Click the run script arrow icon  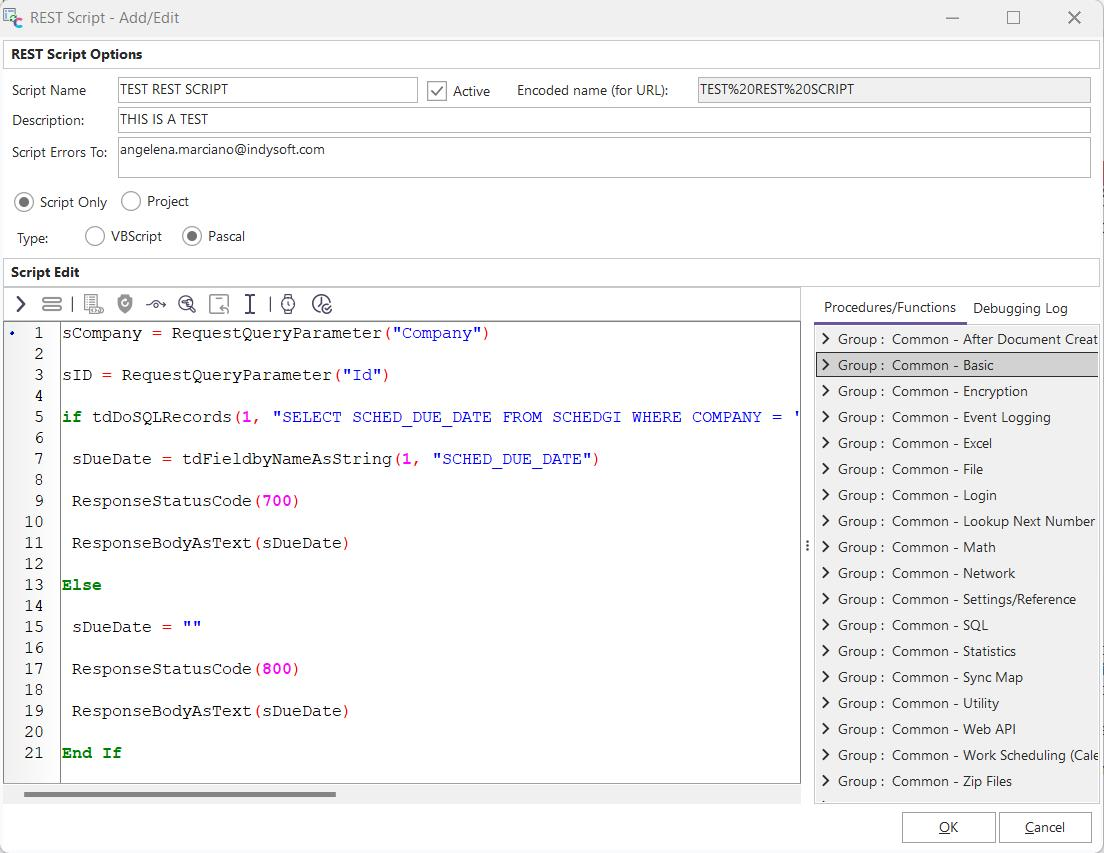point(21,304)
